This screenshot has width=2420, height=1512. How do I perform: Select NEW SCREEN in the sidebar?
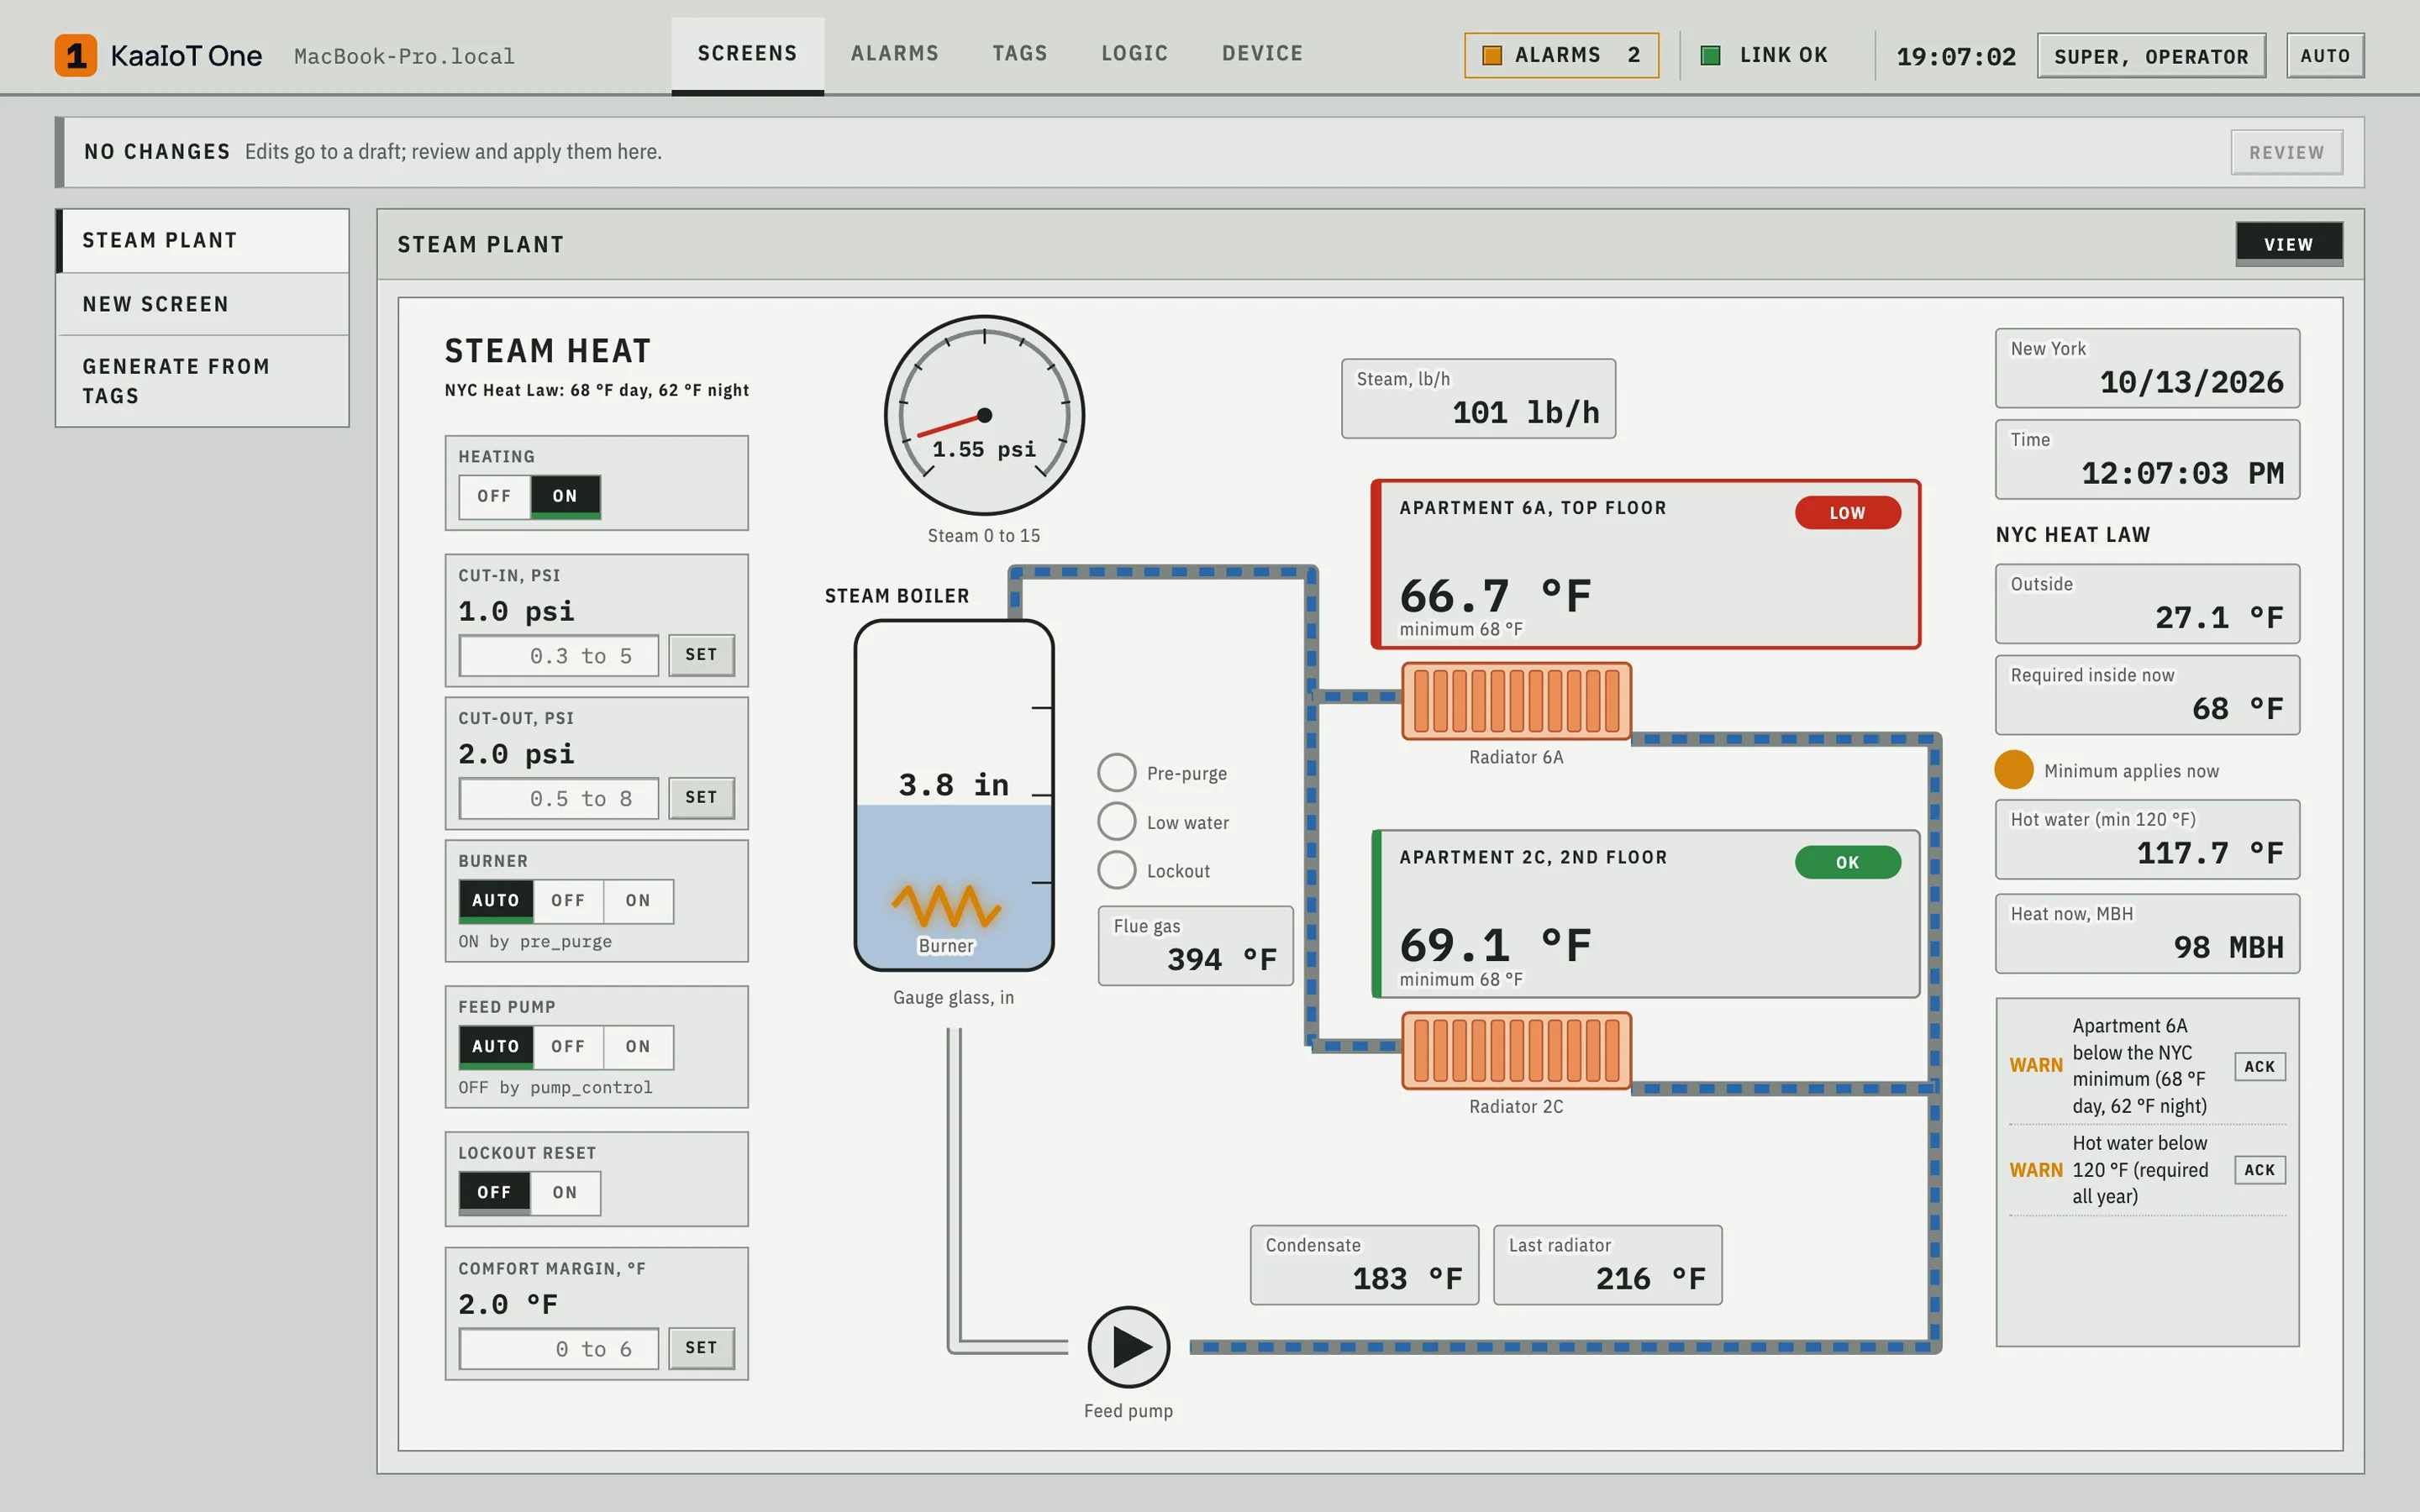coord(203,304)
